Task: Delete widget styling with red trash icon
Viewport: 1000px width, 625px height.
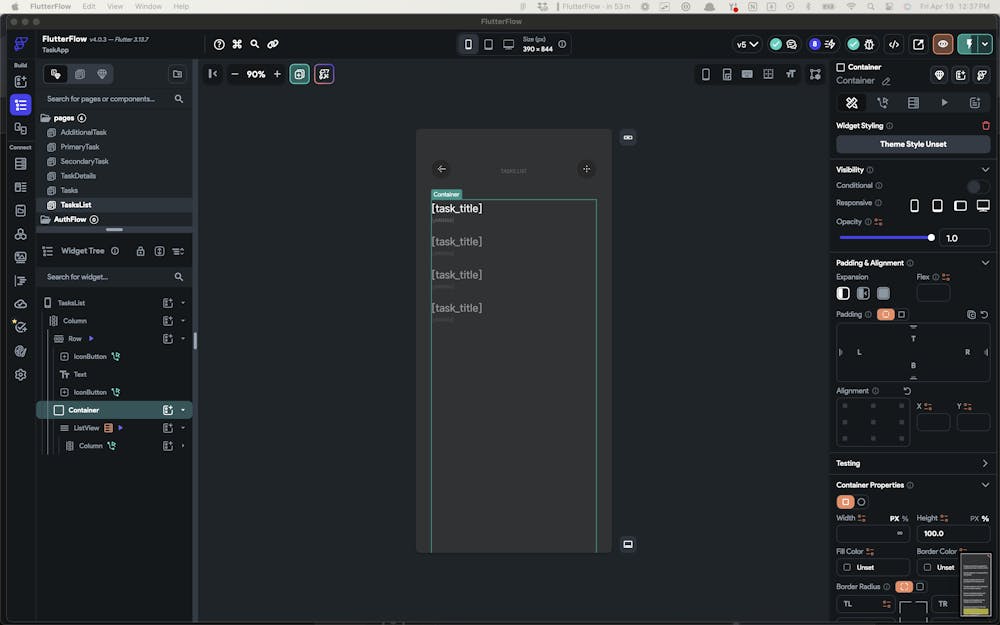Action: (985, 126)
